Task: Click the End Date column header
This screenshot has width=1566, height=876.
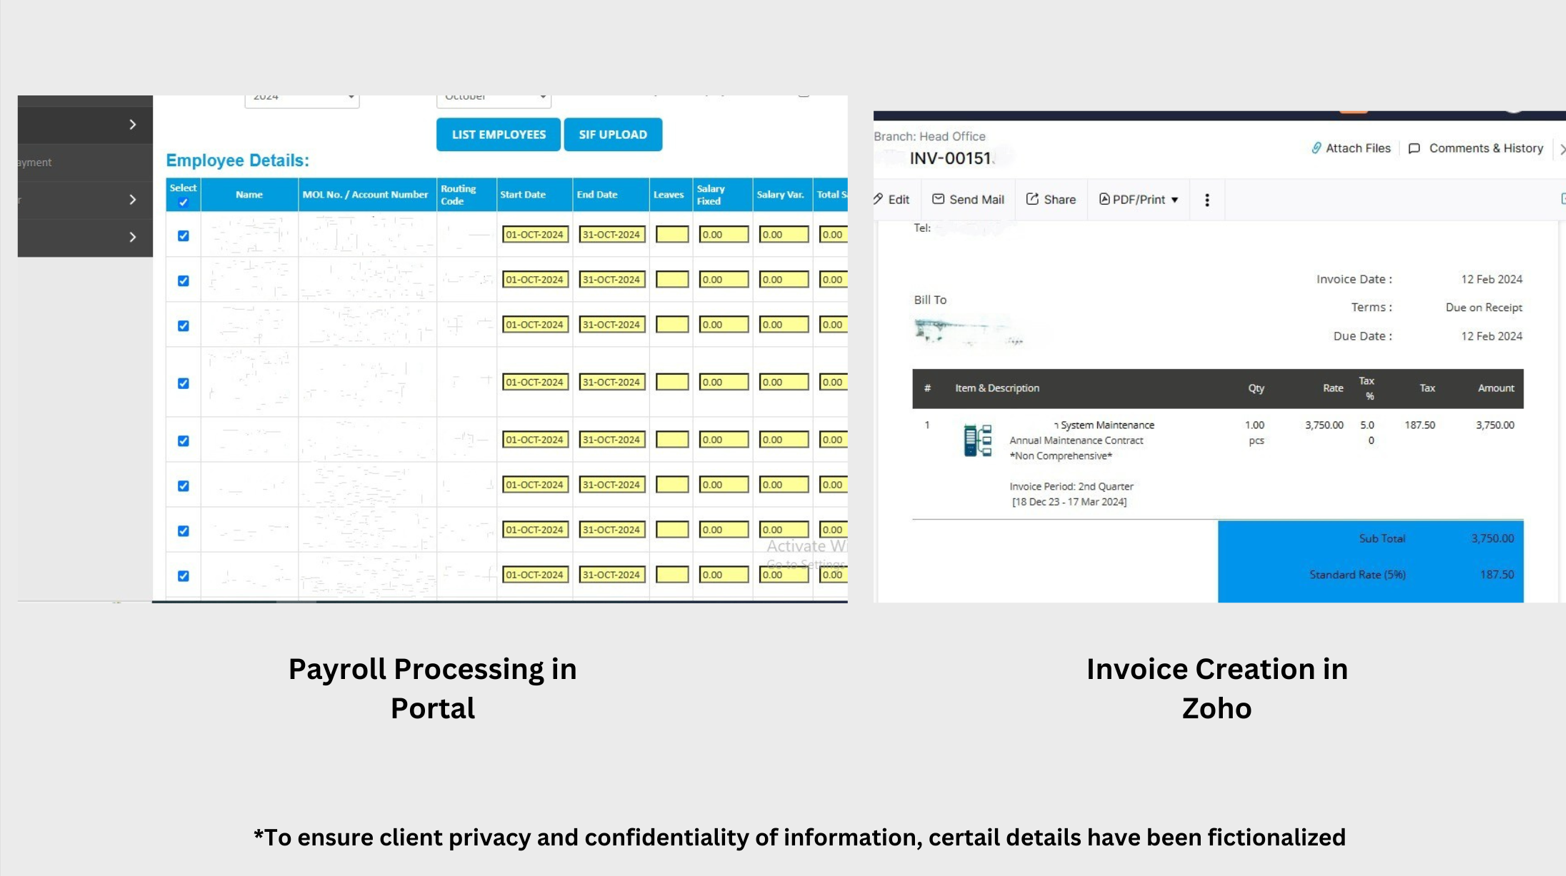Action: tap(610, 195)
